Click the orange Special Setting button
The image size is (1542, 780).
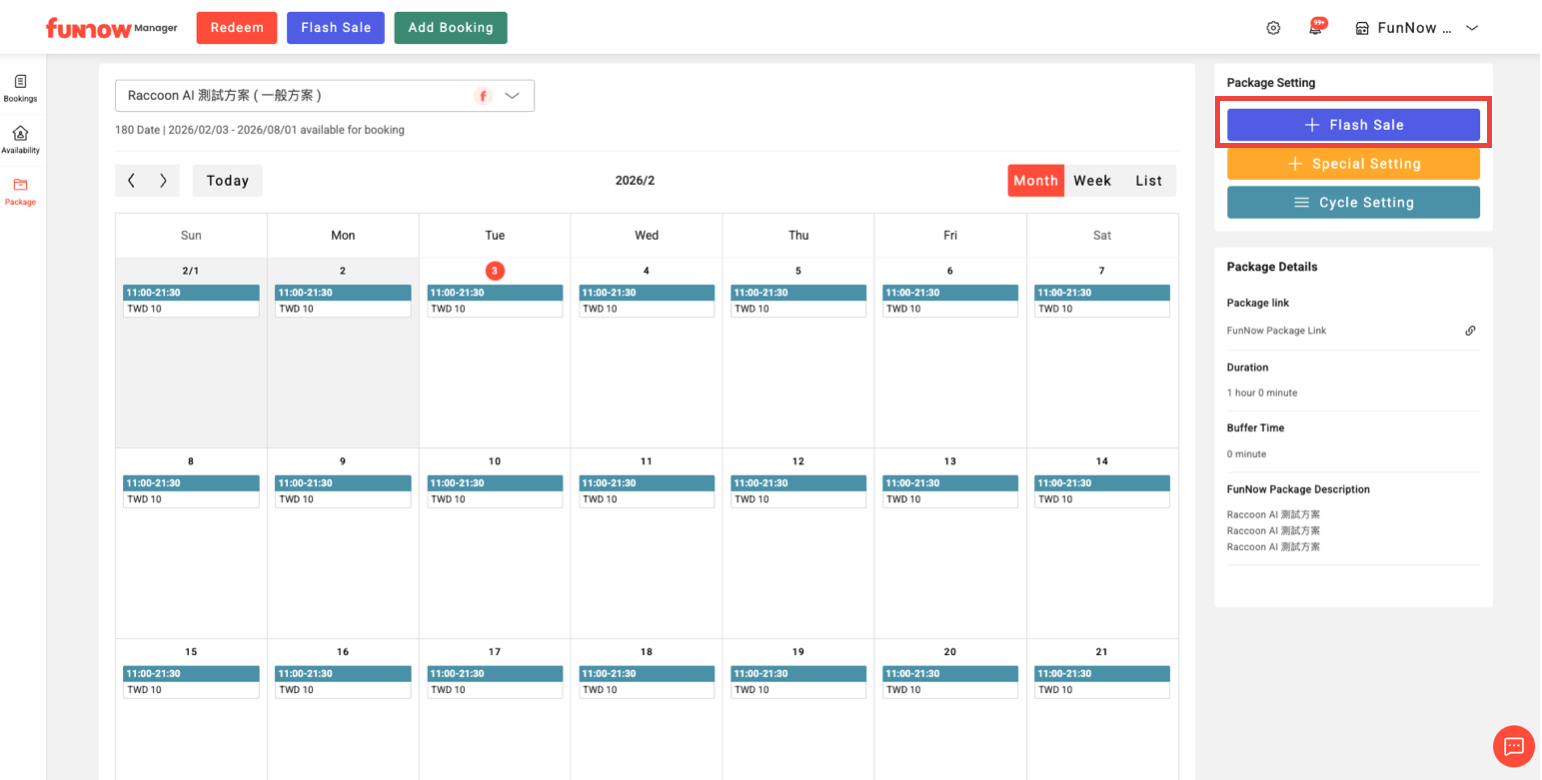(1353, 164)
